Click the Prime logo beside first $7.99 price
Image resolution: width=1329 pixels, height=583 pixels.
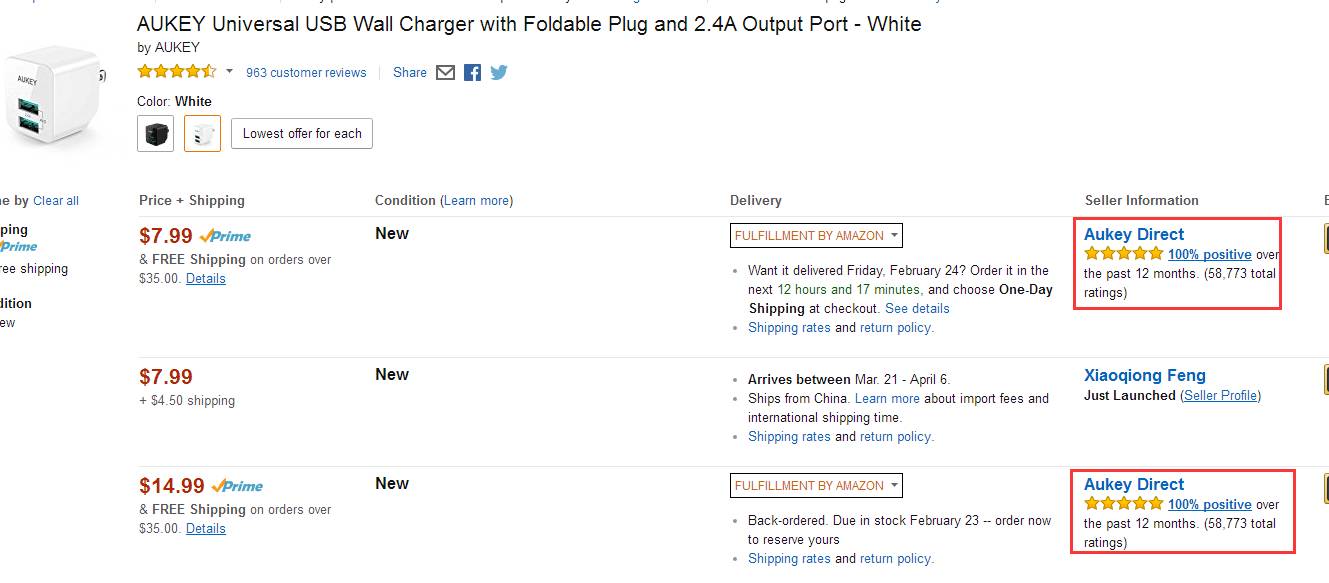(x=225, y=237)
